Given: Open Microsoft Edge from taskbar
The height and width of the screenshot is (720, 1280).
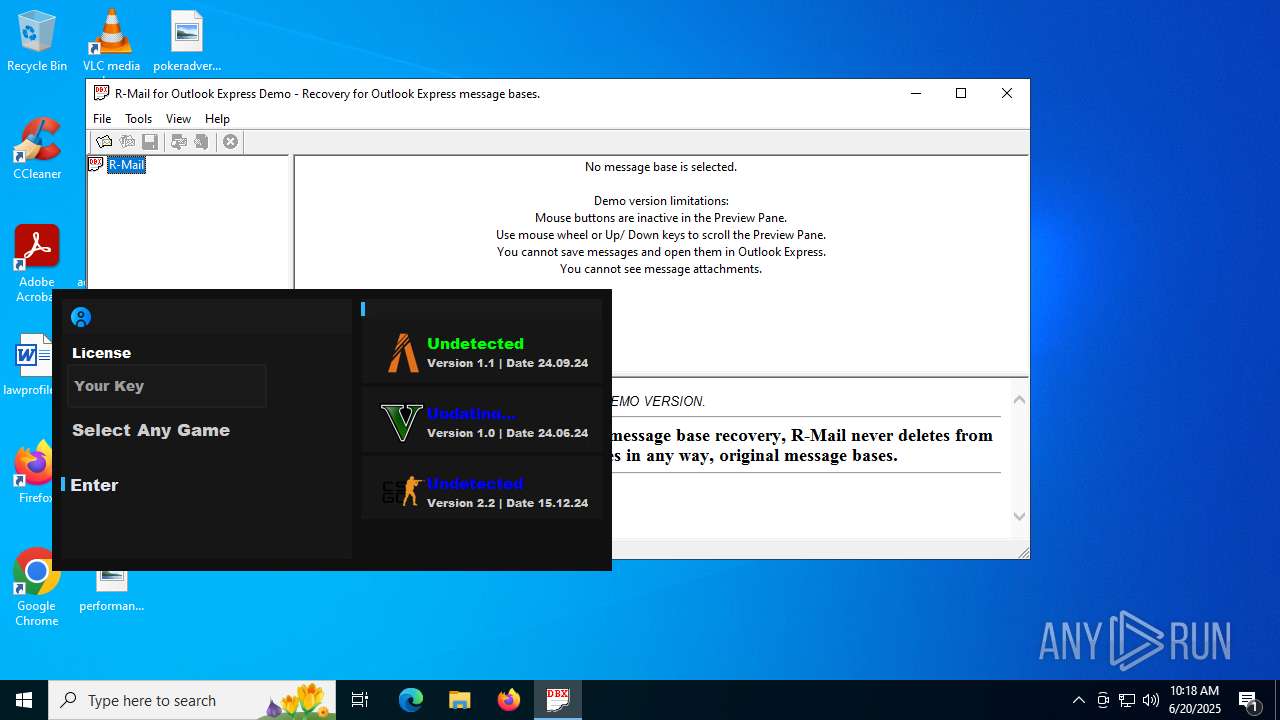Looking at the screenshot, I should point(411,700).
